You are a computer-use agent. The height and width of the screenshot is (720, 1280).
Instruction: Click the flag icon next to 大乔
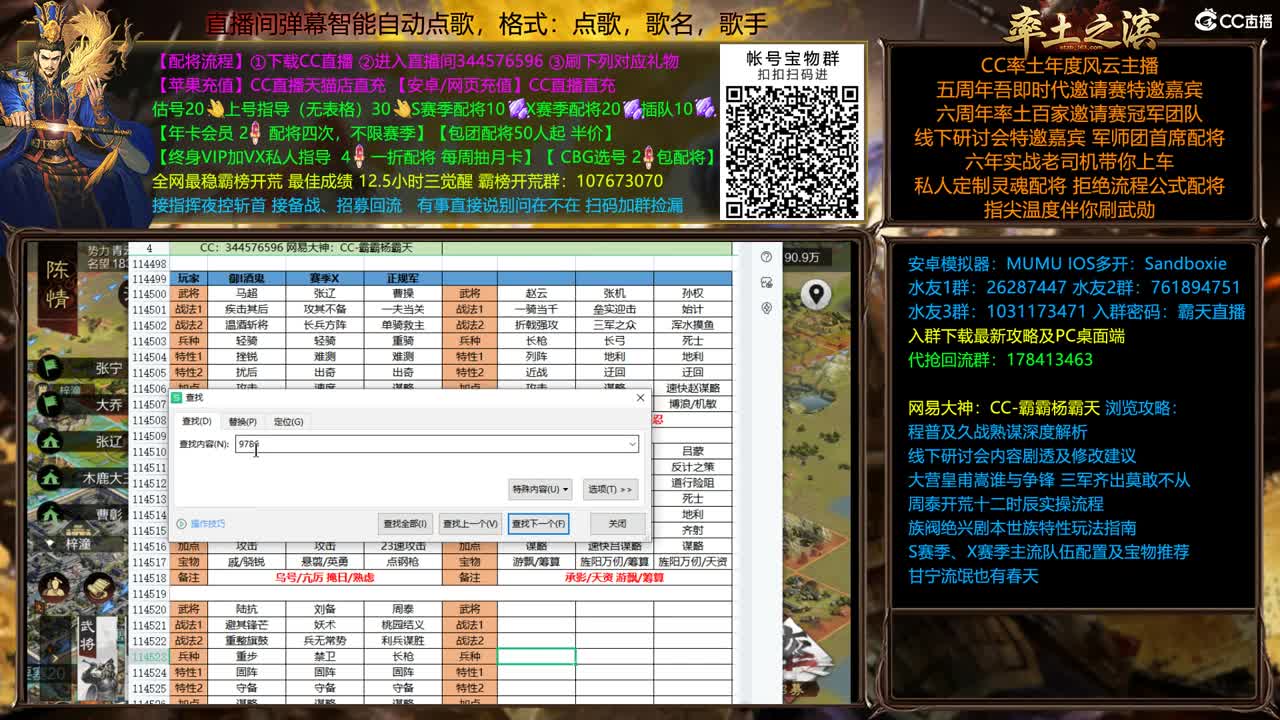pyautogui.click(x=50, y=405)
